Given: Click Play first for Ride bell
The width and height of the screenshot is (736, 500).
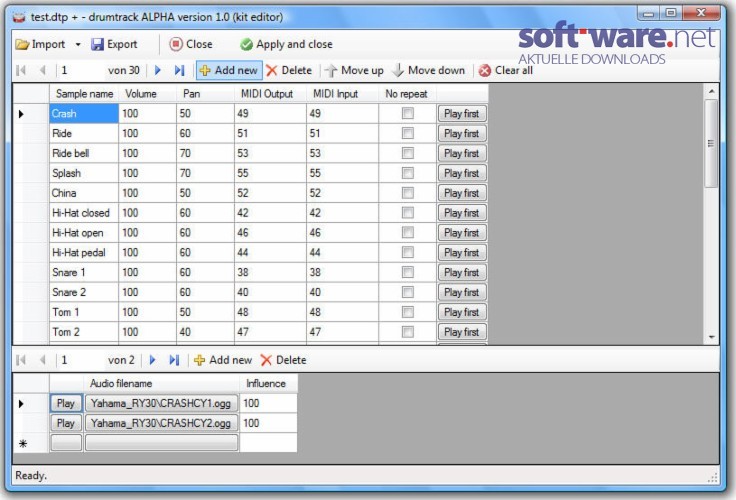Looking at the screenshot, I should [462, 153].
